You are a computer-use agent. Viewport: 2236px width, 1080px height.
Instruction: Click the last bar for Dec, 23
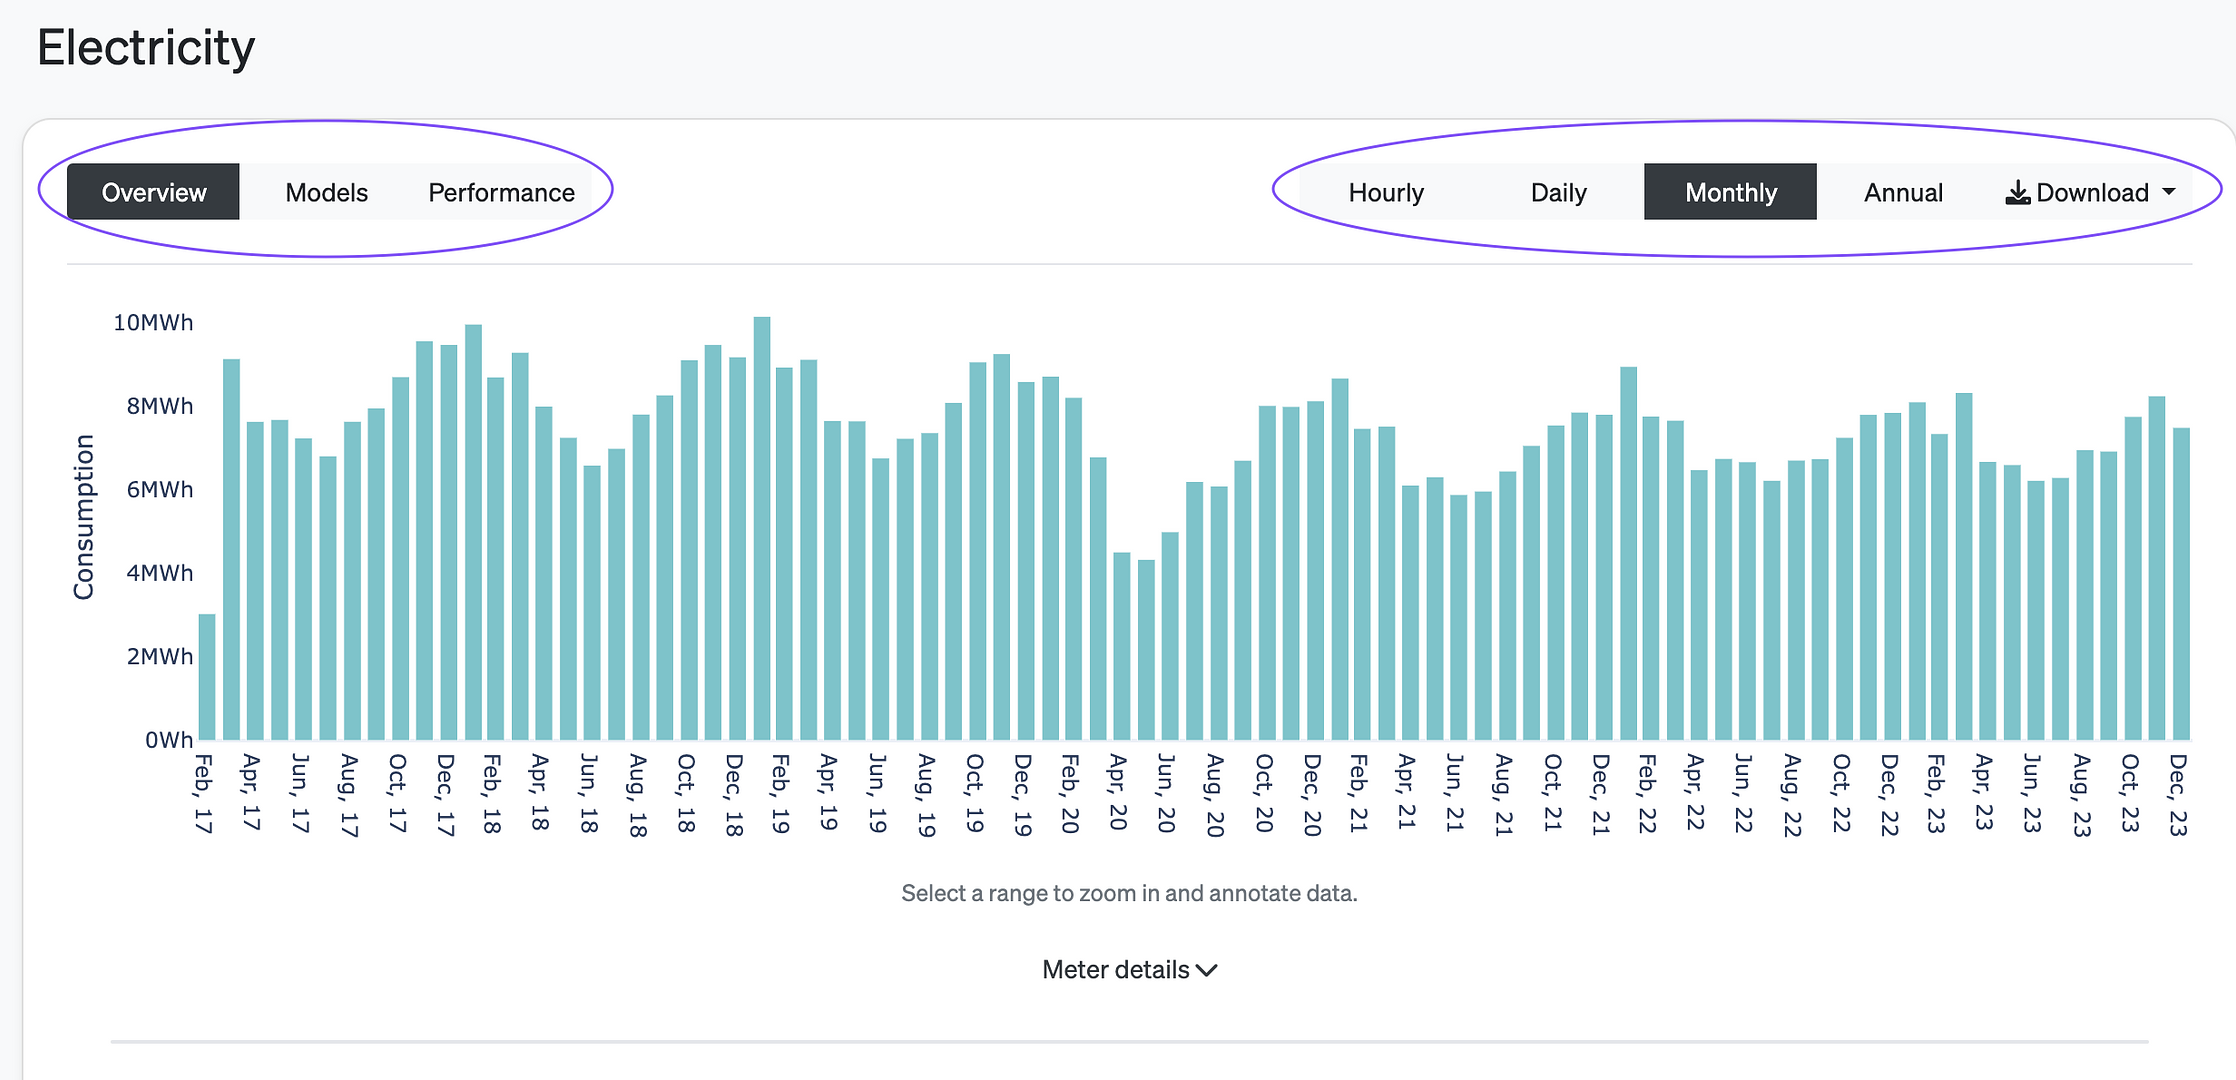[x=2181, y=584]
